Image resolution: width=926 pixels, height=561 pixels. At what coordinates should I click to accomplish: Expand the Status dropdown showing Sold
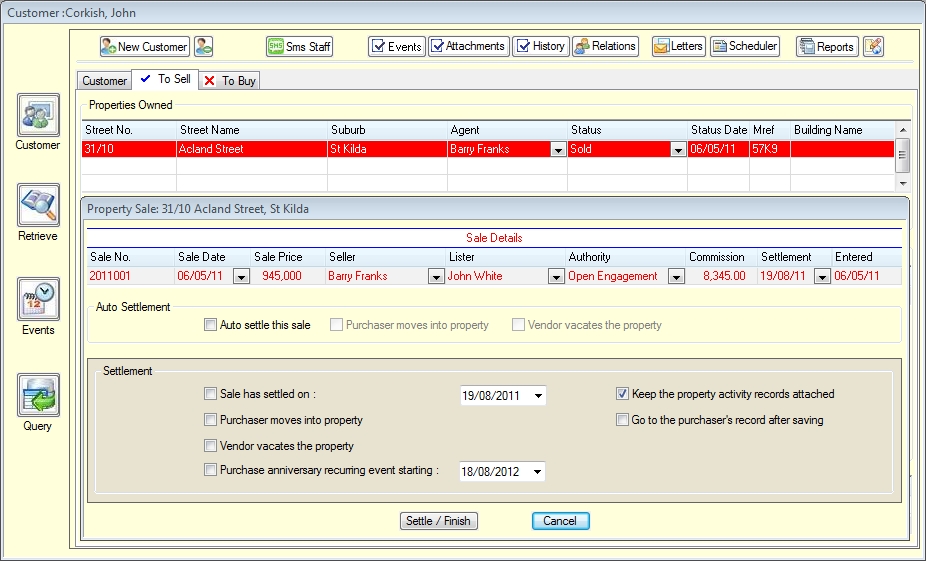click(x=677, y=149)
